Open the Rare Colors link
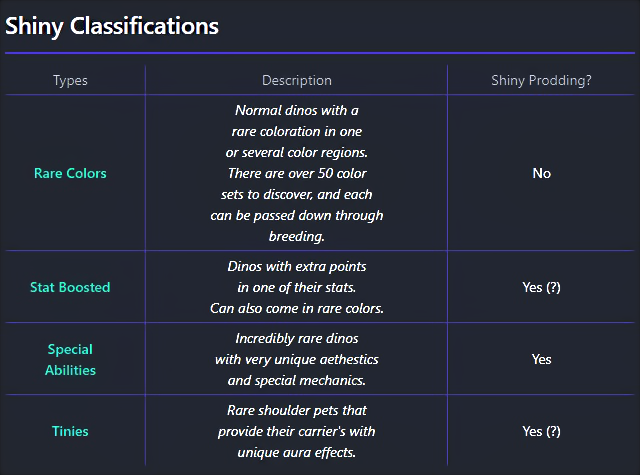640x475 pixels. (70, 173)
